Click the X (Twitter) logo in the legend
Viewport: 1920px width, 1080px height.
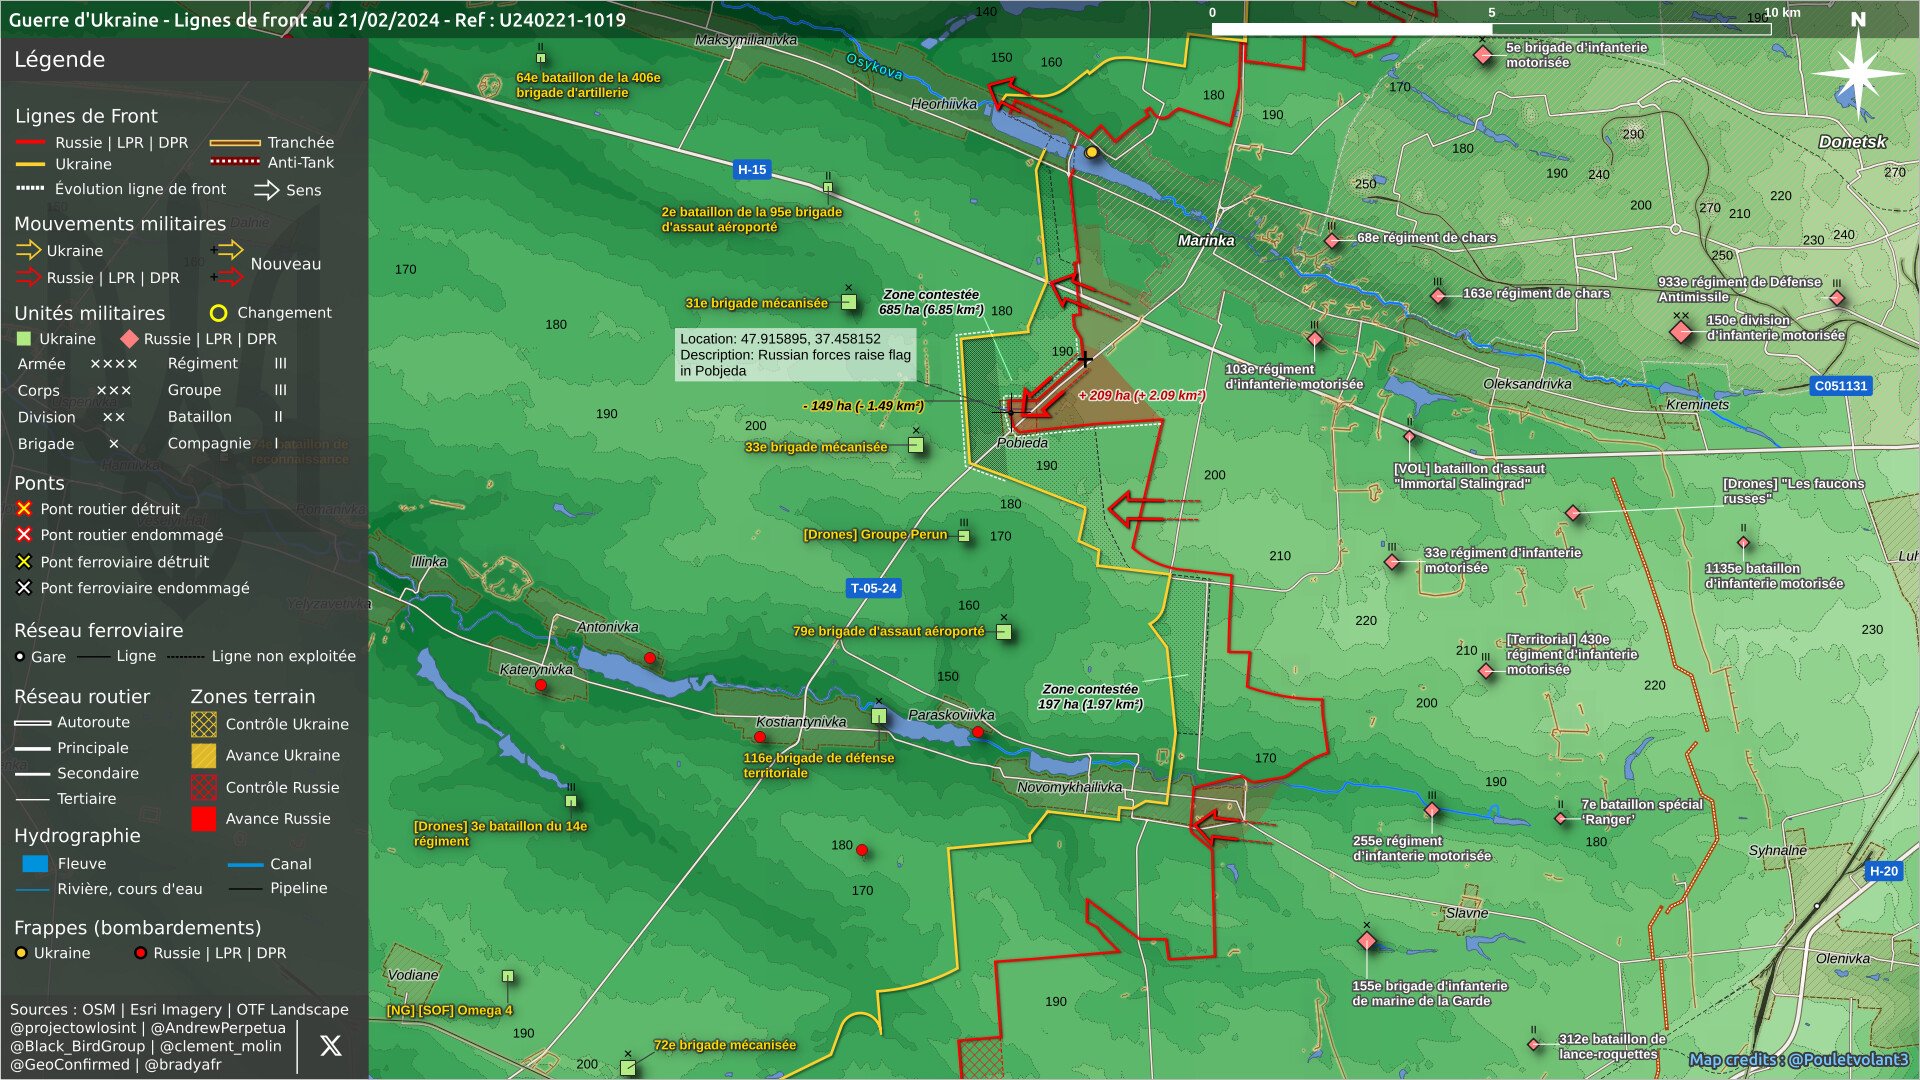point(330,1046)
